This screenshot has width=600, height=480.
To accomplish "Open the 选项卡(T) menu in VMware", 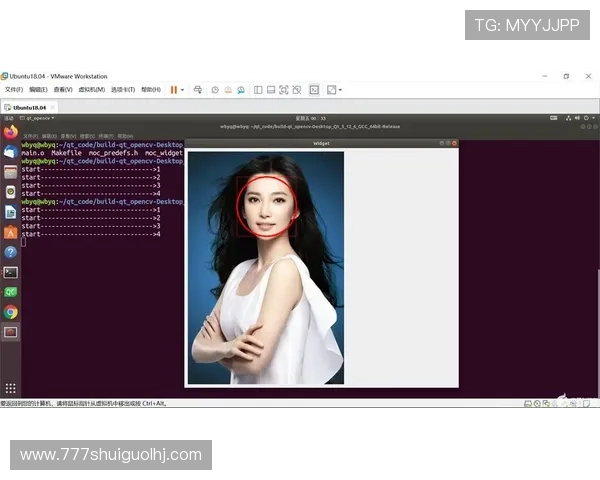I will pyautogui.click(x=123, y=90).
